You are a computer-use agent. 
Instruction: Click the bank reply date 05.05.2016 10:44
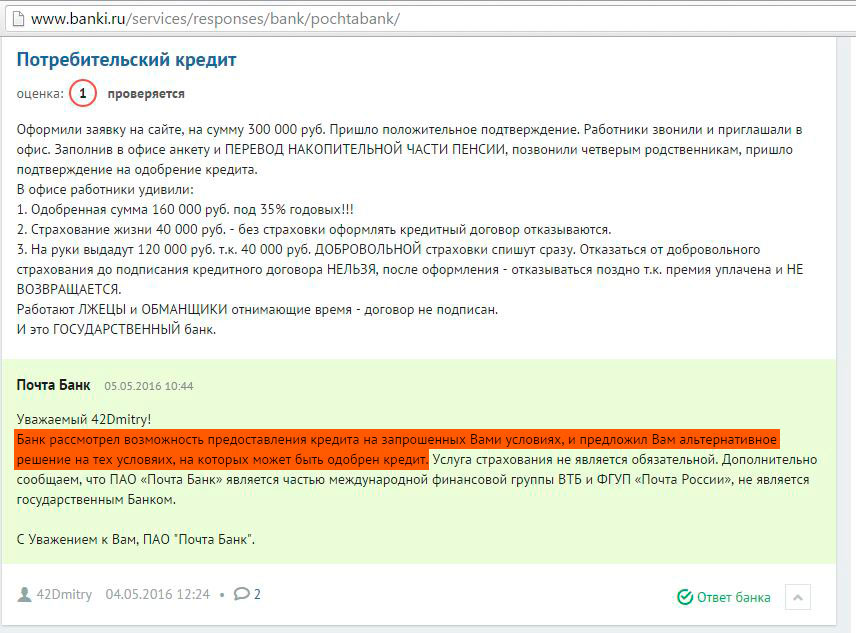(x=148, y=386)
